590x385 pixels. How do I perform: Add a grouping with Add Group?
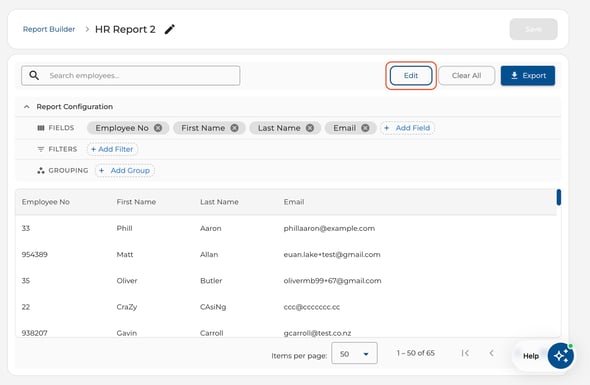[125, 170]
